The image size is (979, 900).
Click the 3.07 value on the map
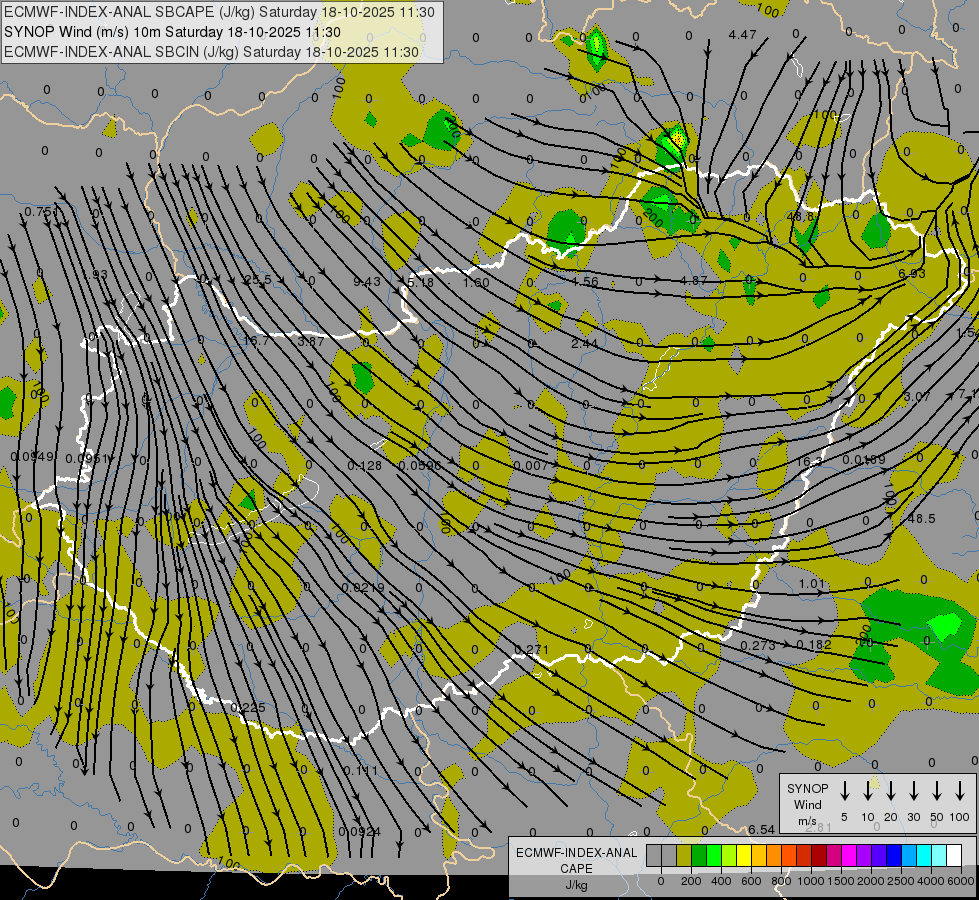click(917, 397)
